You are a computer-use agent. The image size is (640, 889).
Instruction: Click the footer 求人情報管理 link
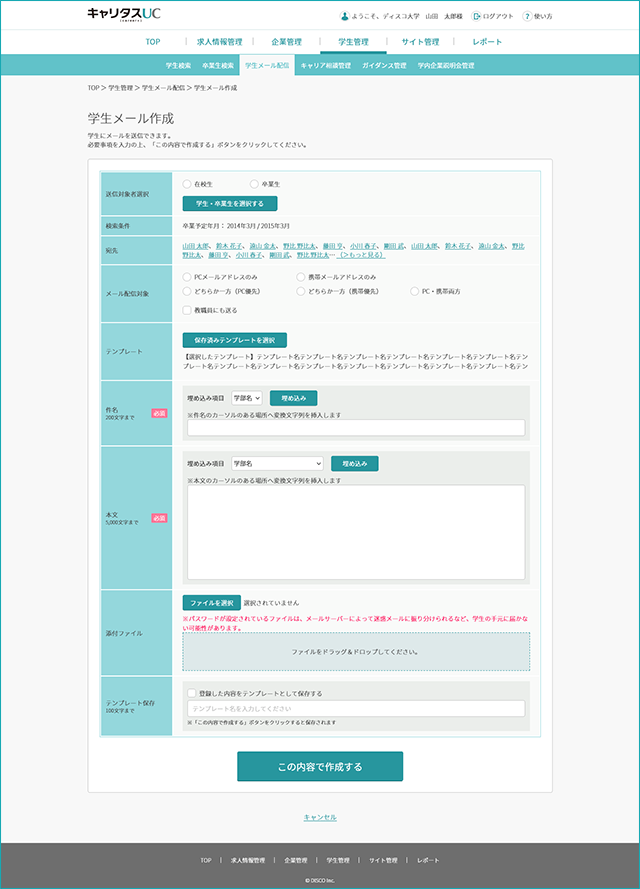[248, 860]
